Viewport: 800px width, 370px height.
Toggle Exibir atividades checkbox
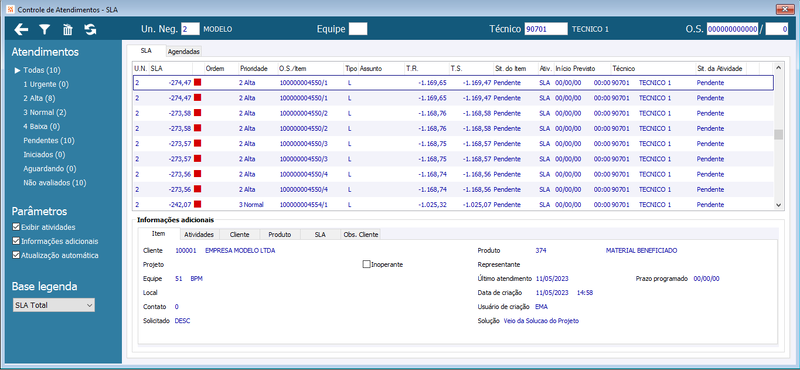16,227
